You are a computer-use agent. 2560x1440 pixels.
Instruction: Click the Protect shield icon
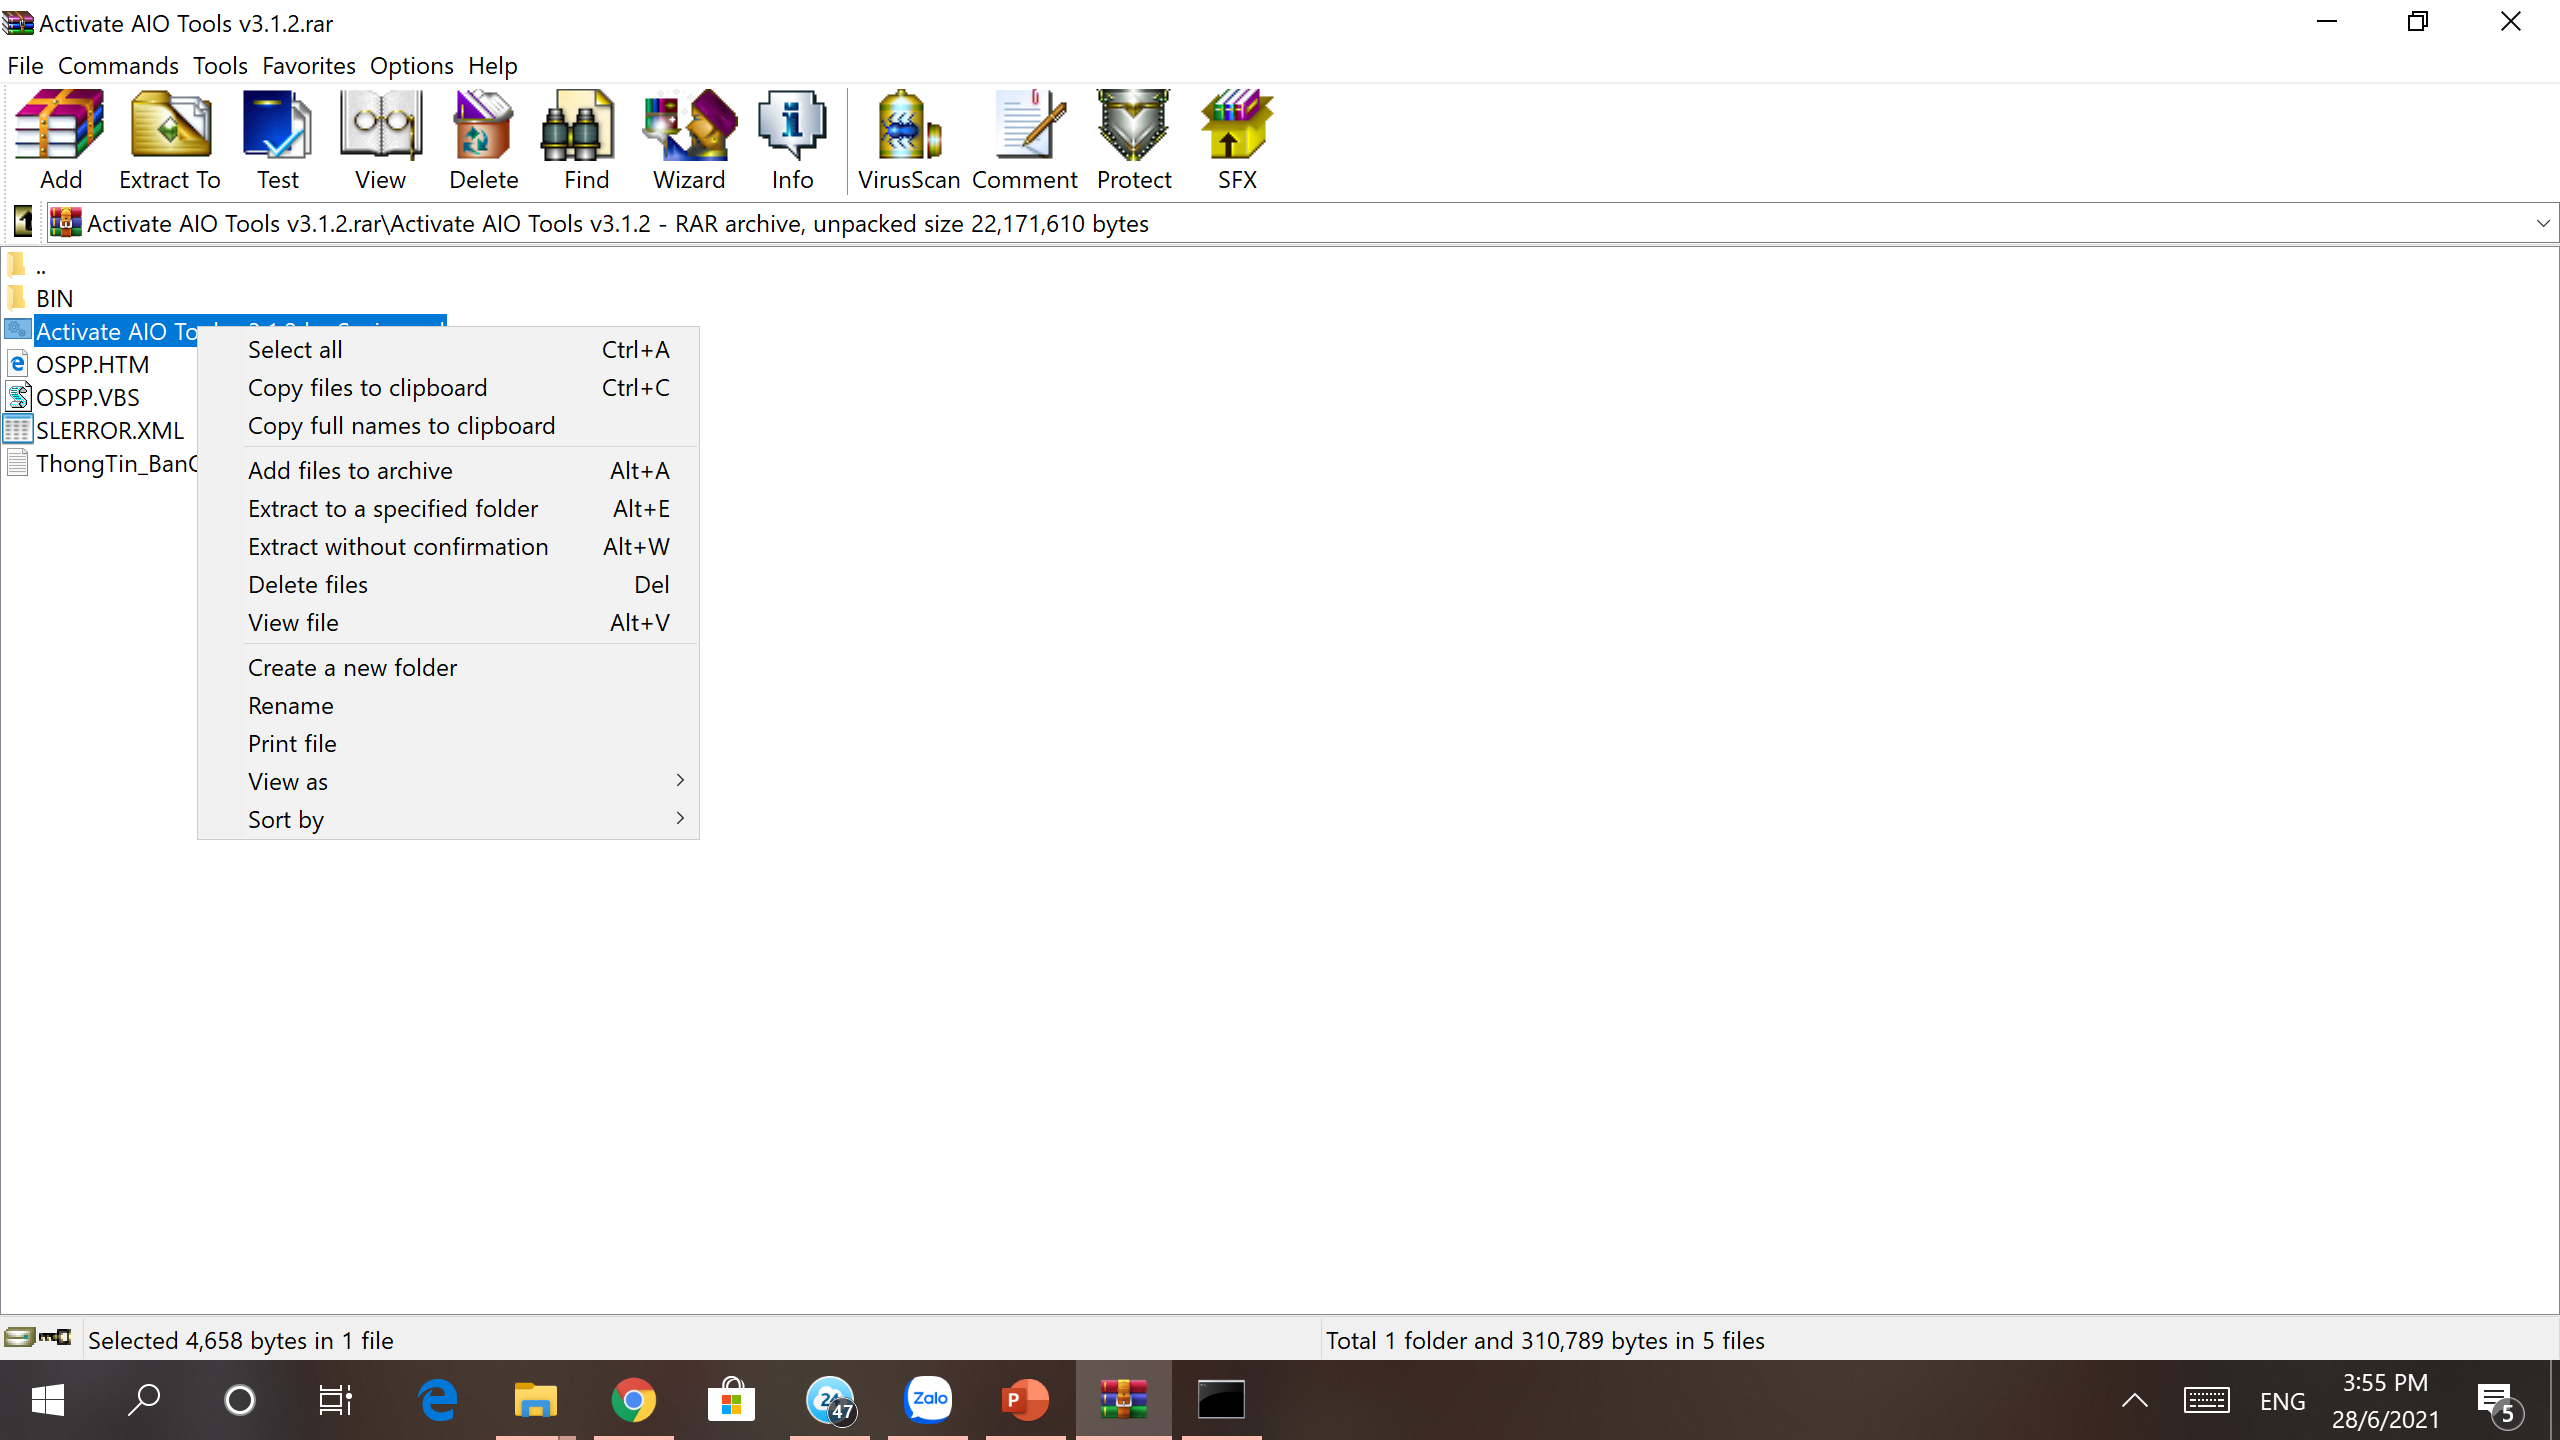pyautogui.click(x=1134, y=140)
